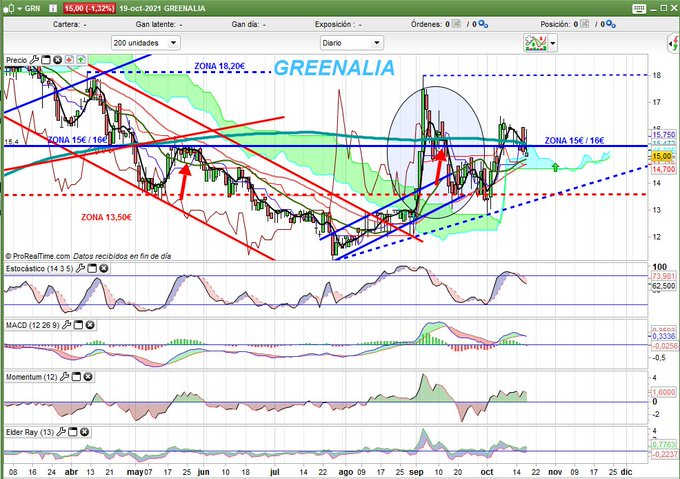Click the GREENALIA chart title annotation
Image resolution: width=680 pixels, height=479 pixels.
[x=334, y=68]
